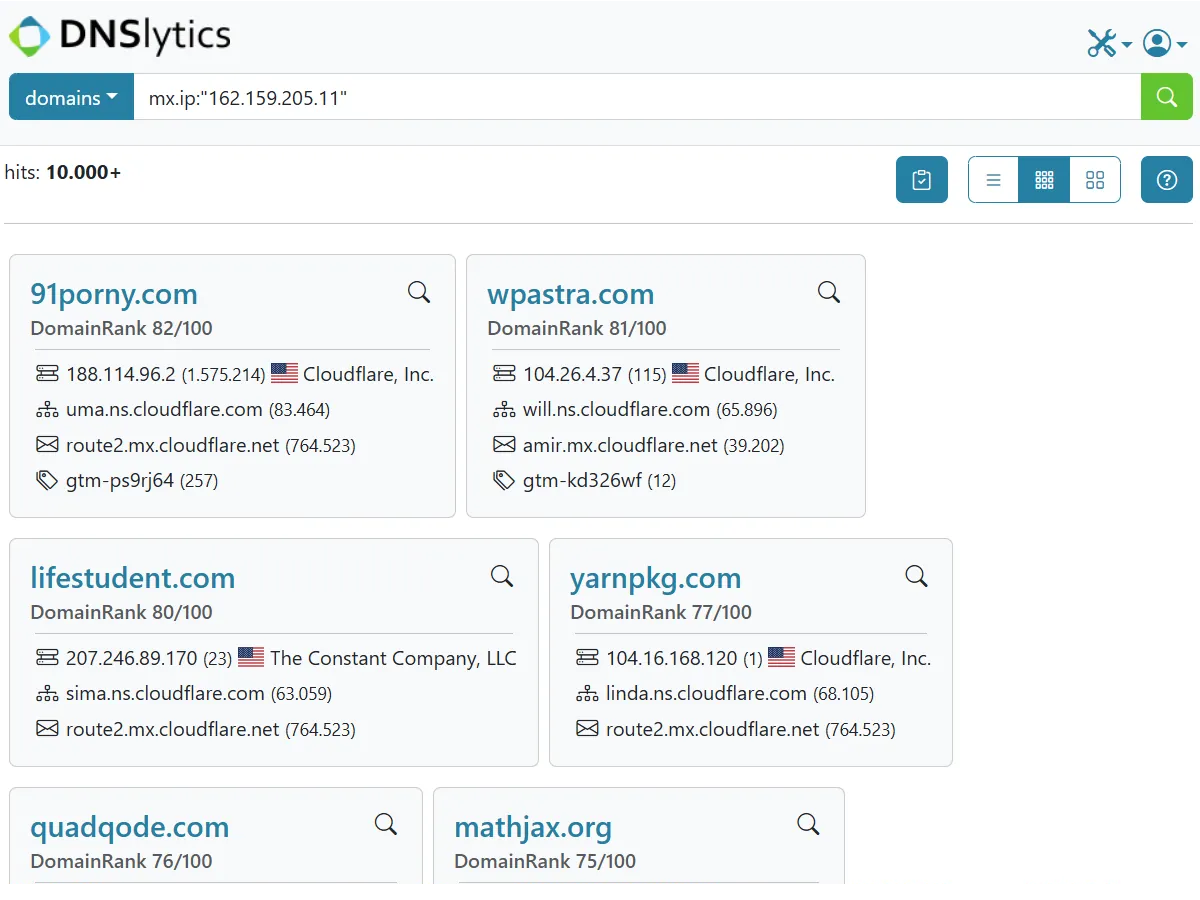Click magnifier icon on lifestudent.com card
Viewport: 1200px width, 900px height.
502,576
